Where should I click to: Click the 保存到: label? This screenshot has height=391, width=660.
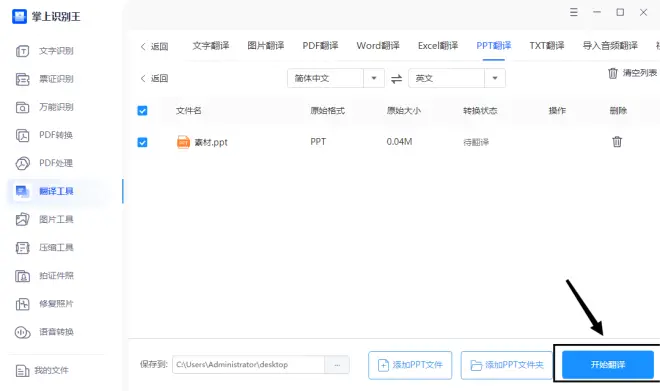coord(154,364)
